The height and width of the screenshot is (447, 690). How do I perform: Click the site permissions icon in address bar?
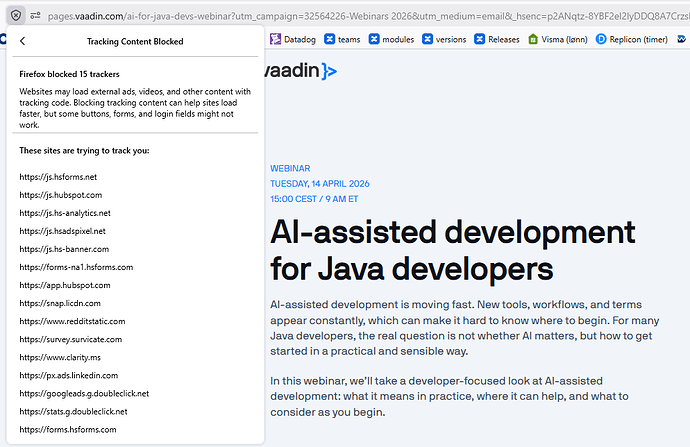coord(36,17)
